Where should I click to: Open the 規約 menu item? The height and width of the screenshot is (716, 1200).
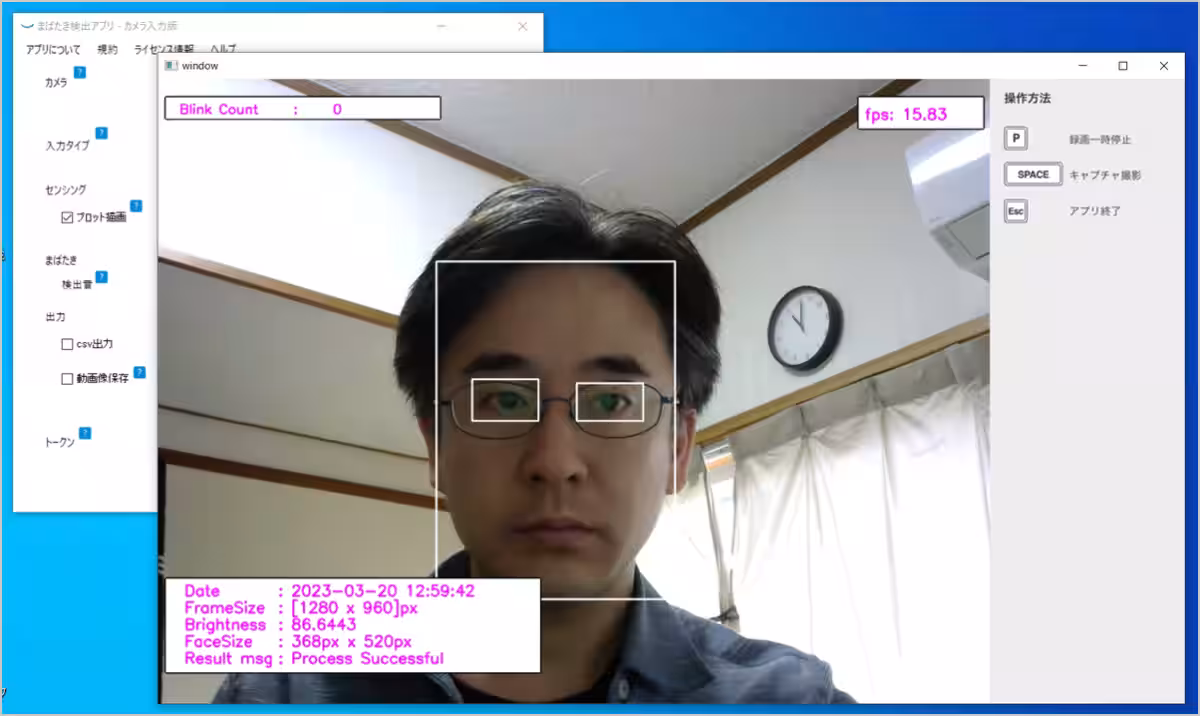(107, 49)
